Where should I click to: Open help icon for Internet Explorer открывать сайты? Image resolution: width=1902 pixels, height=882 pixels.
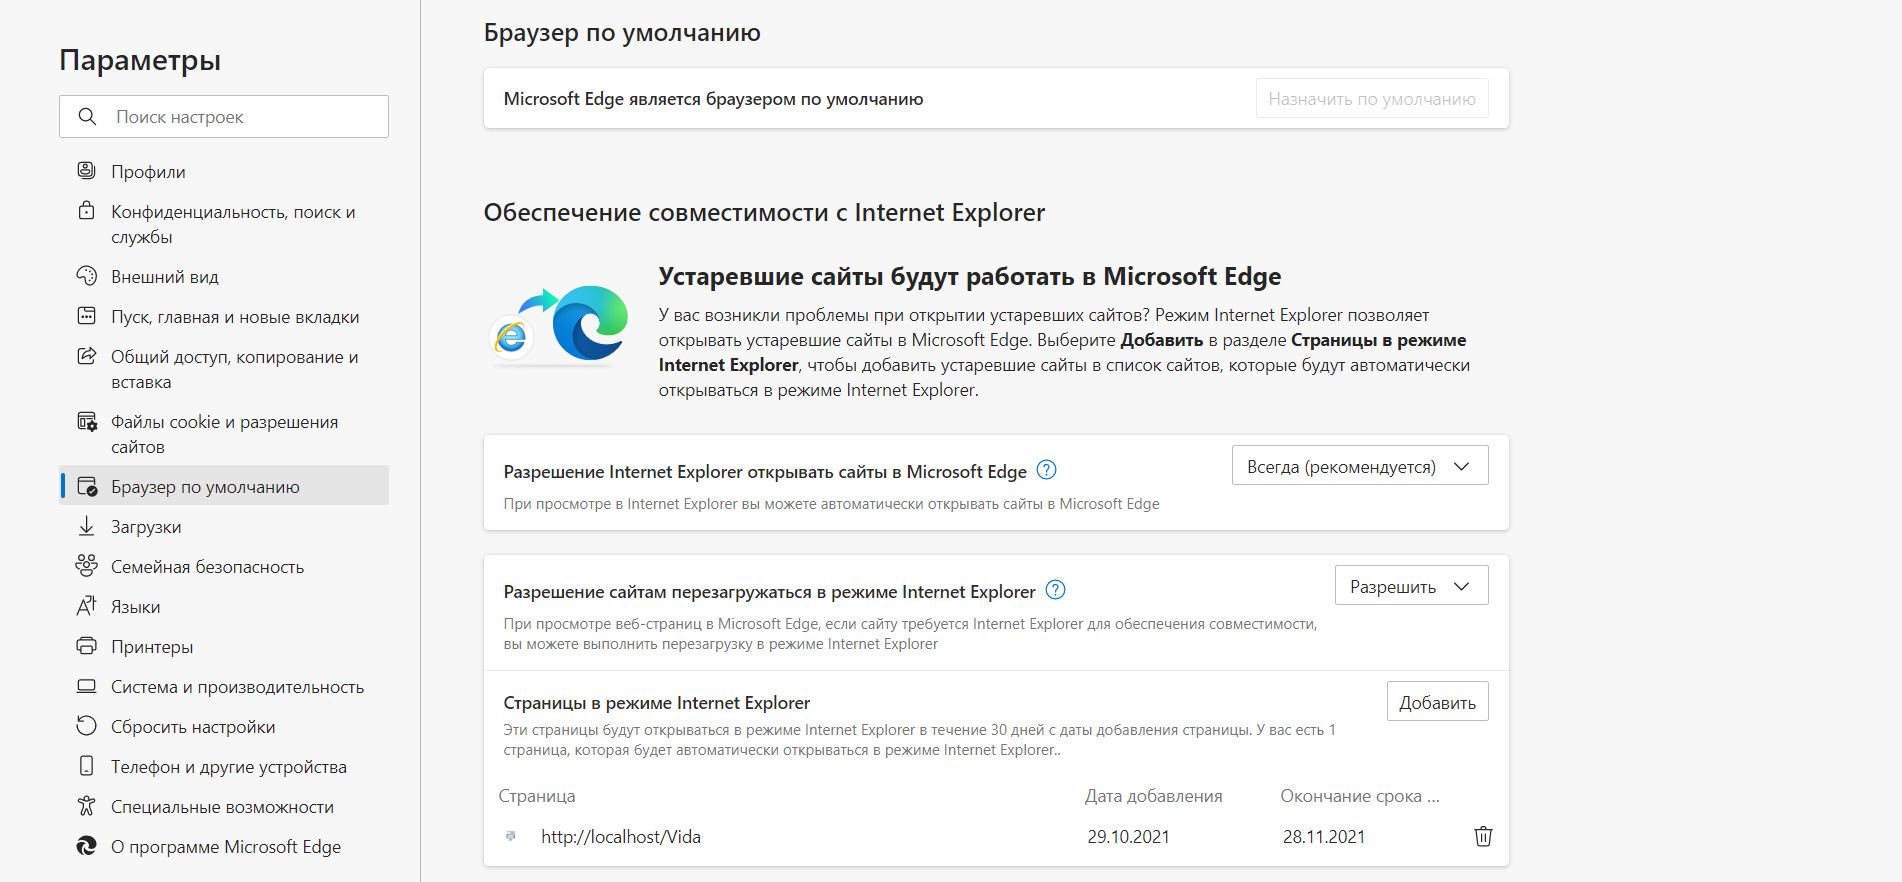[1046, 470]
